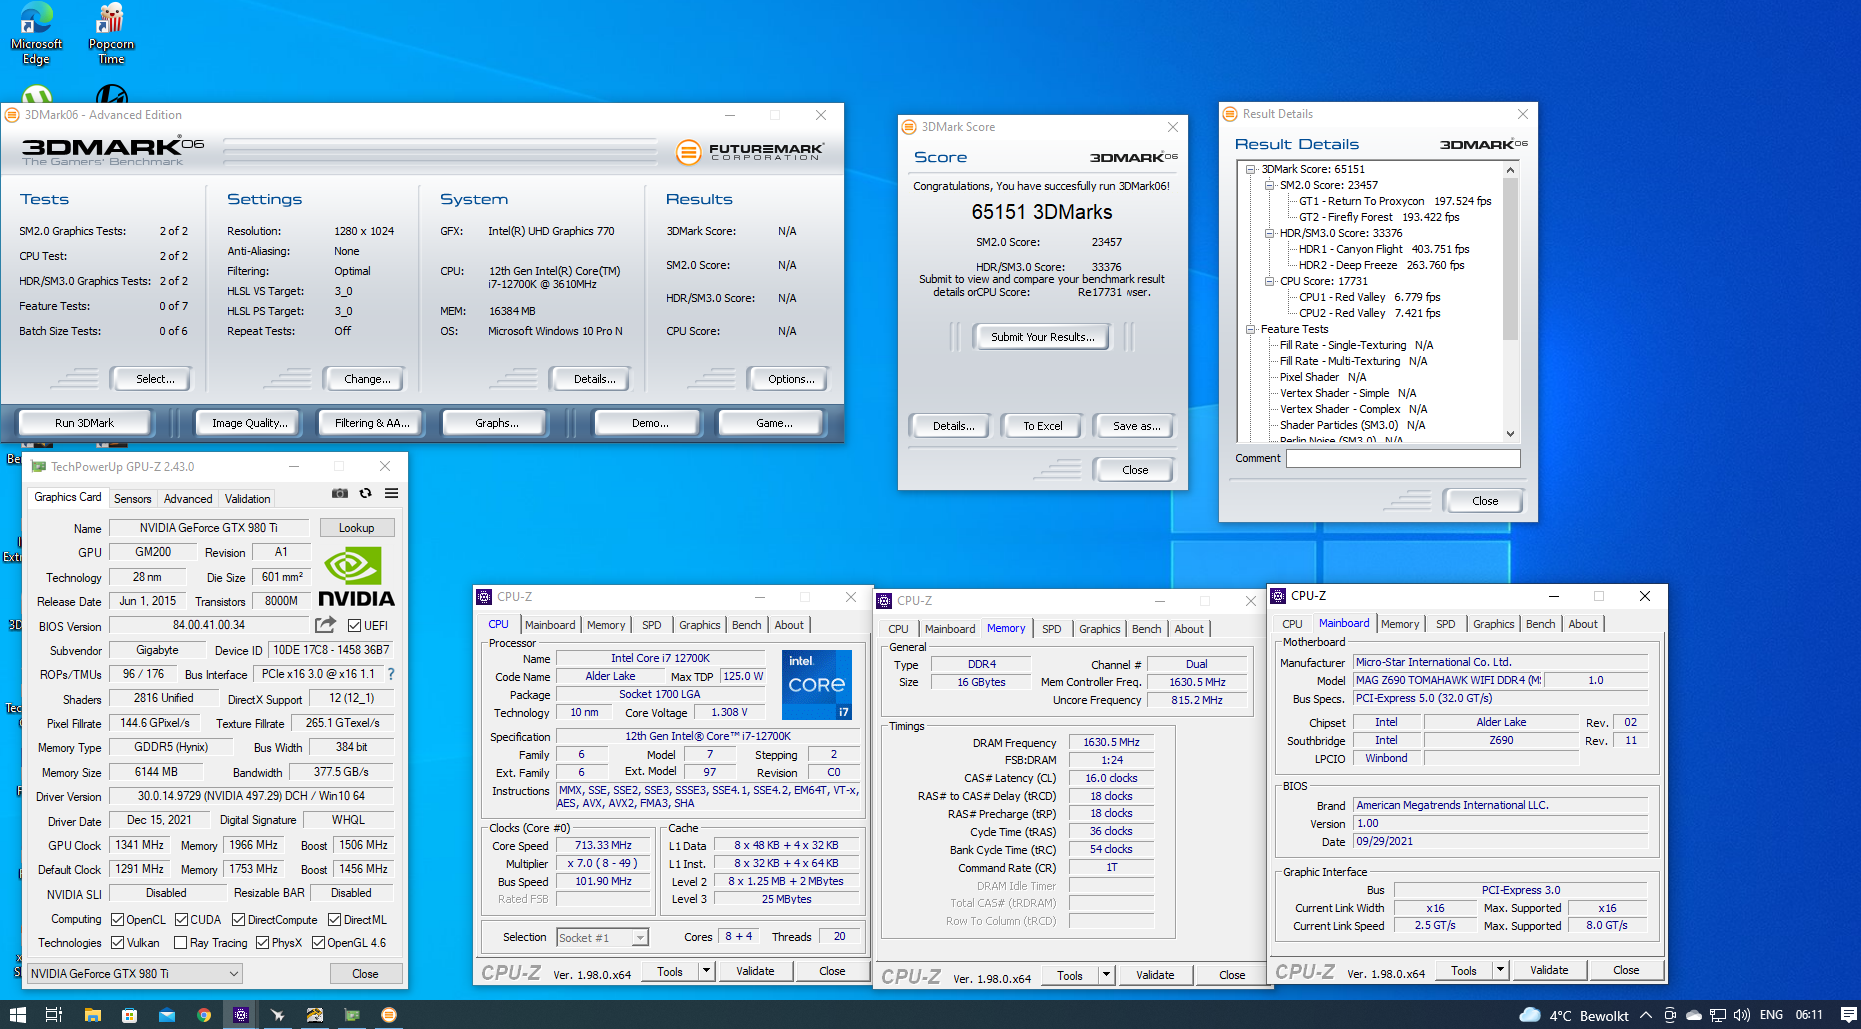Click the Meet Now tray icon
Image resolution: width=1861 pixels, height=1029 pixels.
tap(1670, 1015)
